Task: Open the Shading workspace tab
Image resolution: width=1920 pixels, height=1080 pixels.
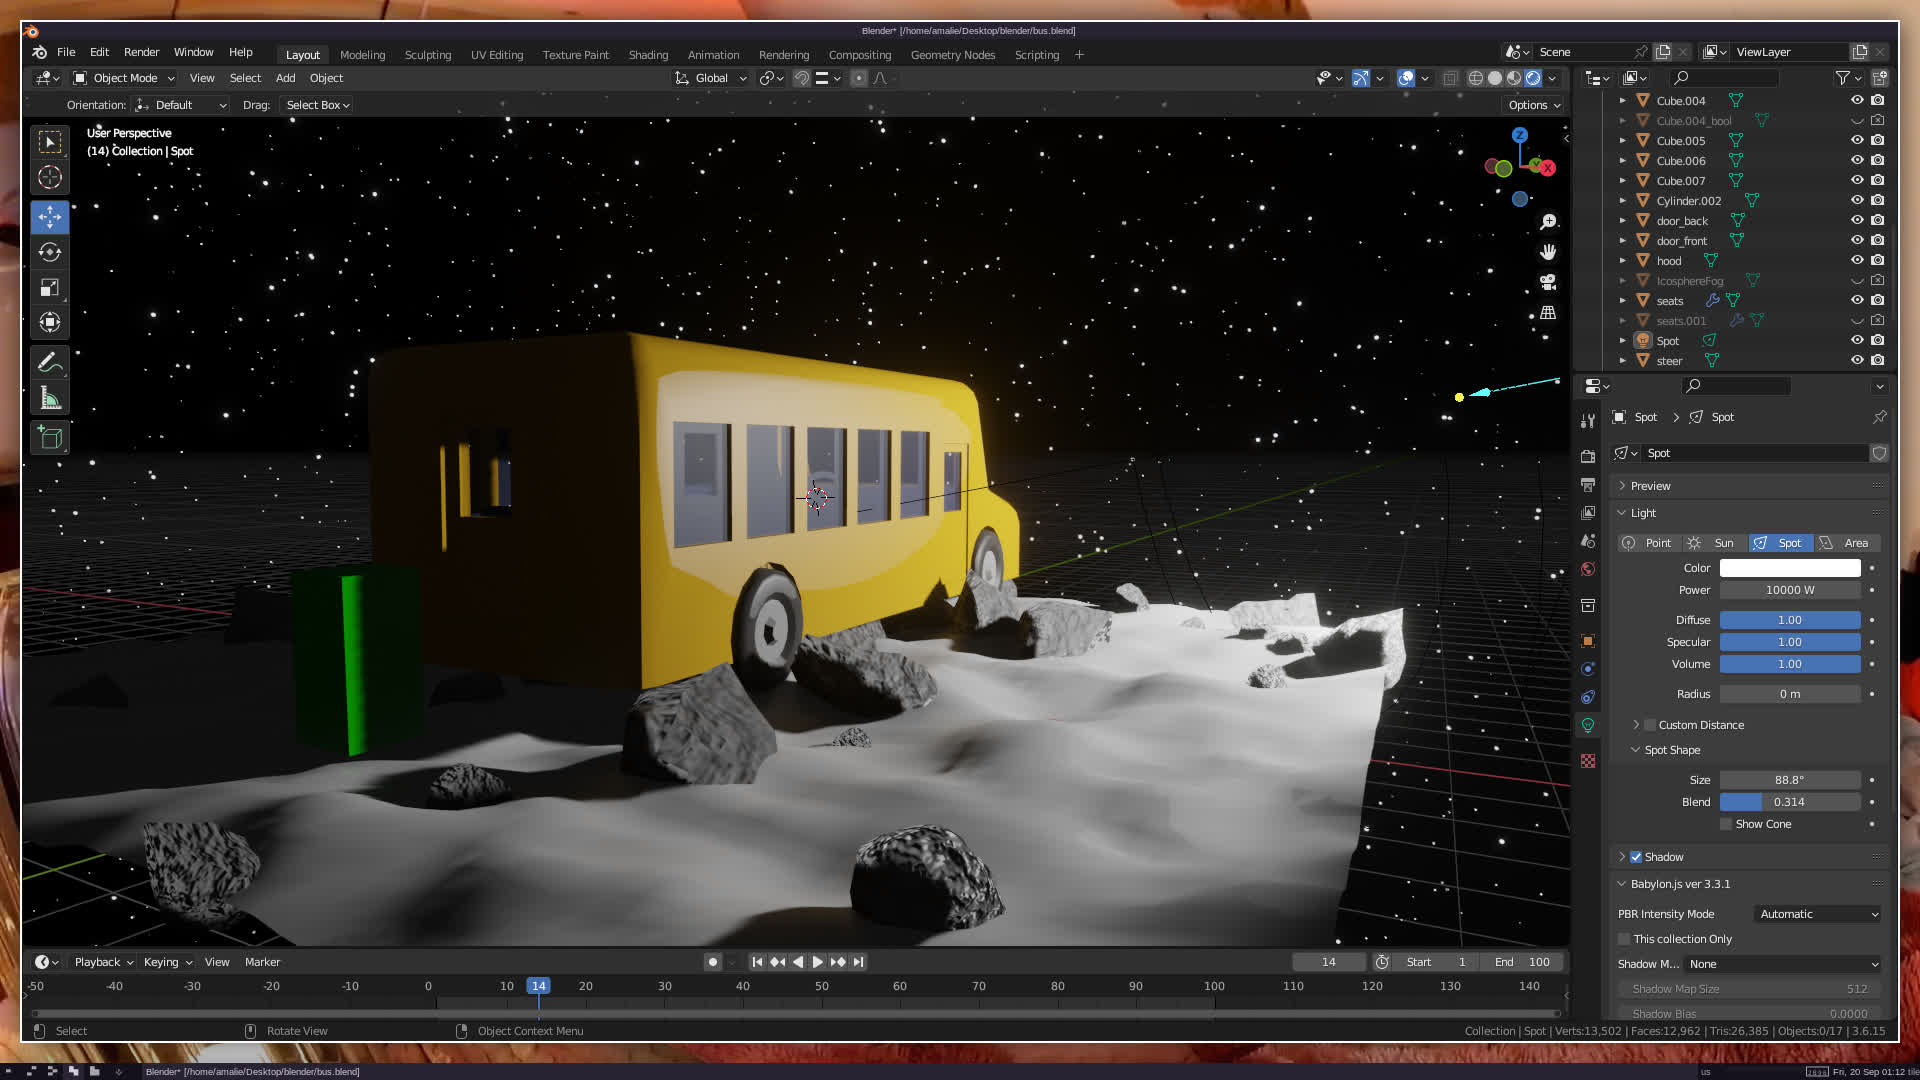Action: click(648, 55)
